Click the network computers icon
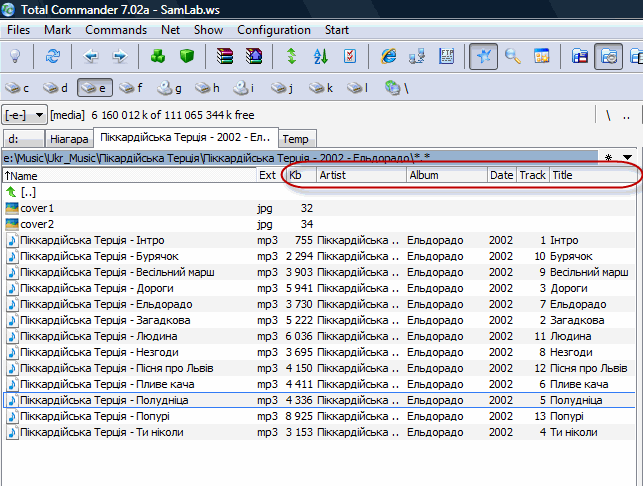Image resolution: width=643 pixels, height=486 pixels. point(417,56)
